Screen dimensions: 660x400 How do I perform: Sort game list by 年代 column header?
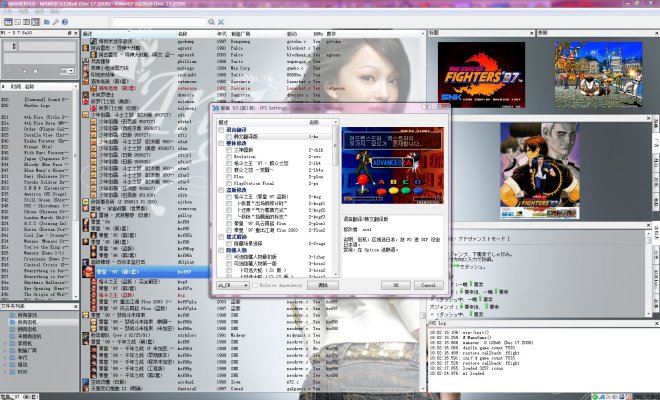click(222, 34)
